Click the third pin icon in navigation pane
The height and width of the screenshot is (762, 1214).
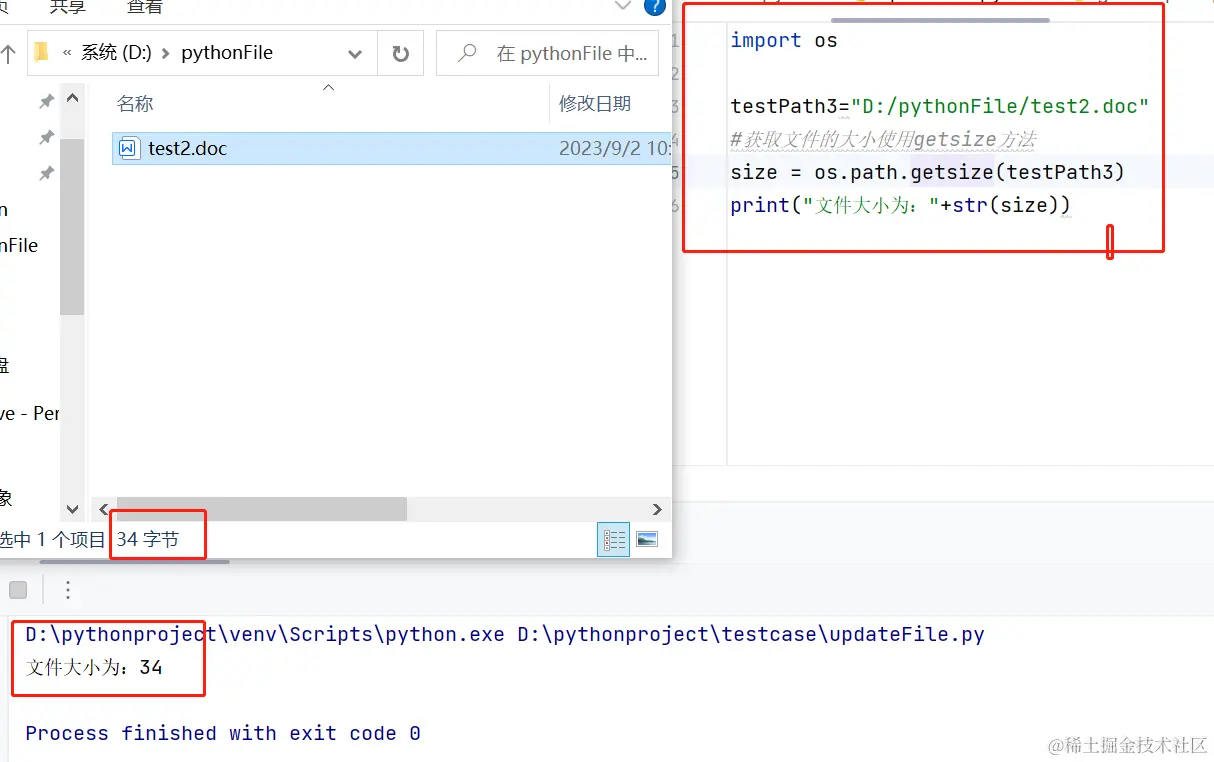[x=46, y=173]
